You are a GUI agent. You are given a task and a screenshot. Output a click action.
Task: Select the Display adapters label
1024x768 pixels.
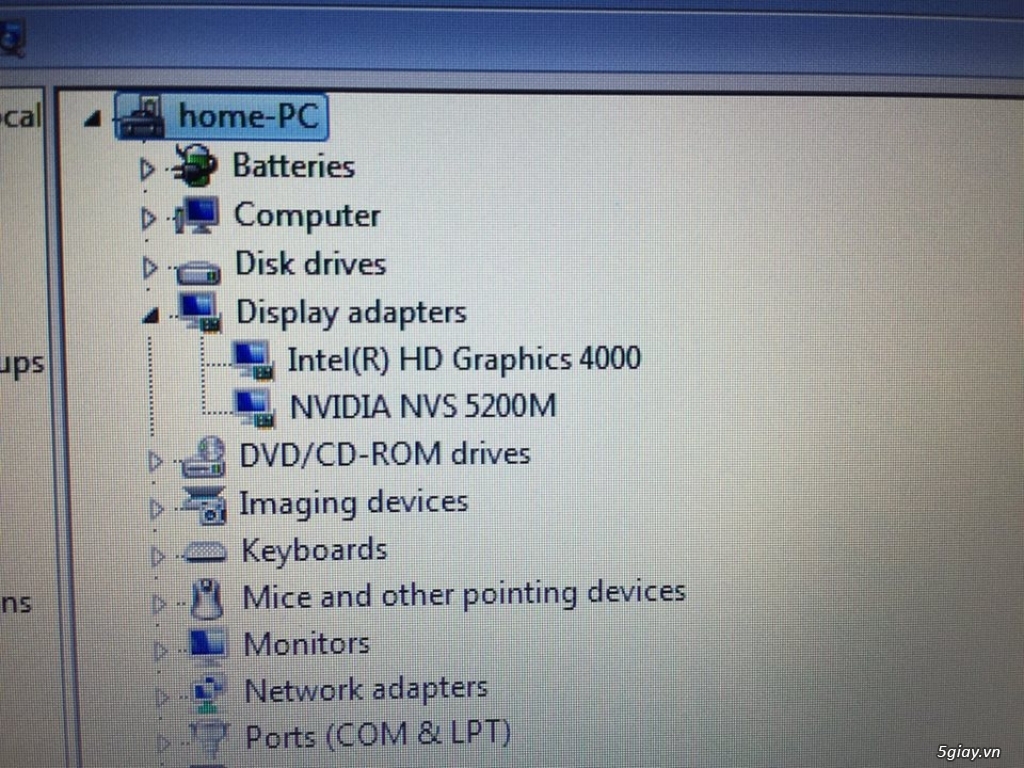(351, 313)
